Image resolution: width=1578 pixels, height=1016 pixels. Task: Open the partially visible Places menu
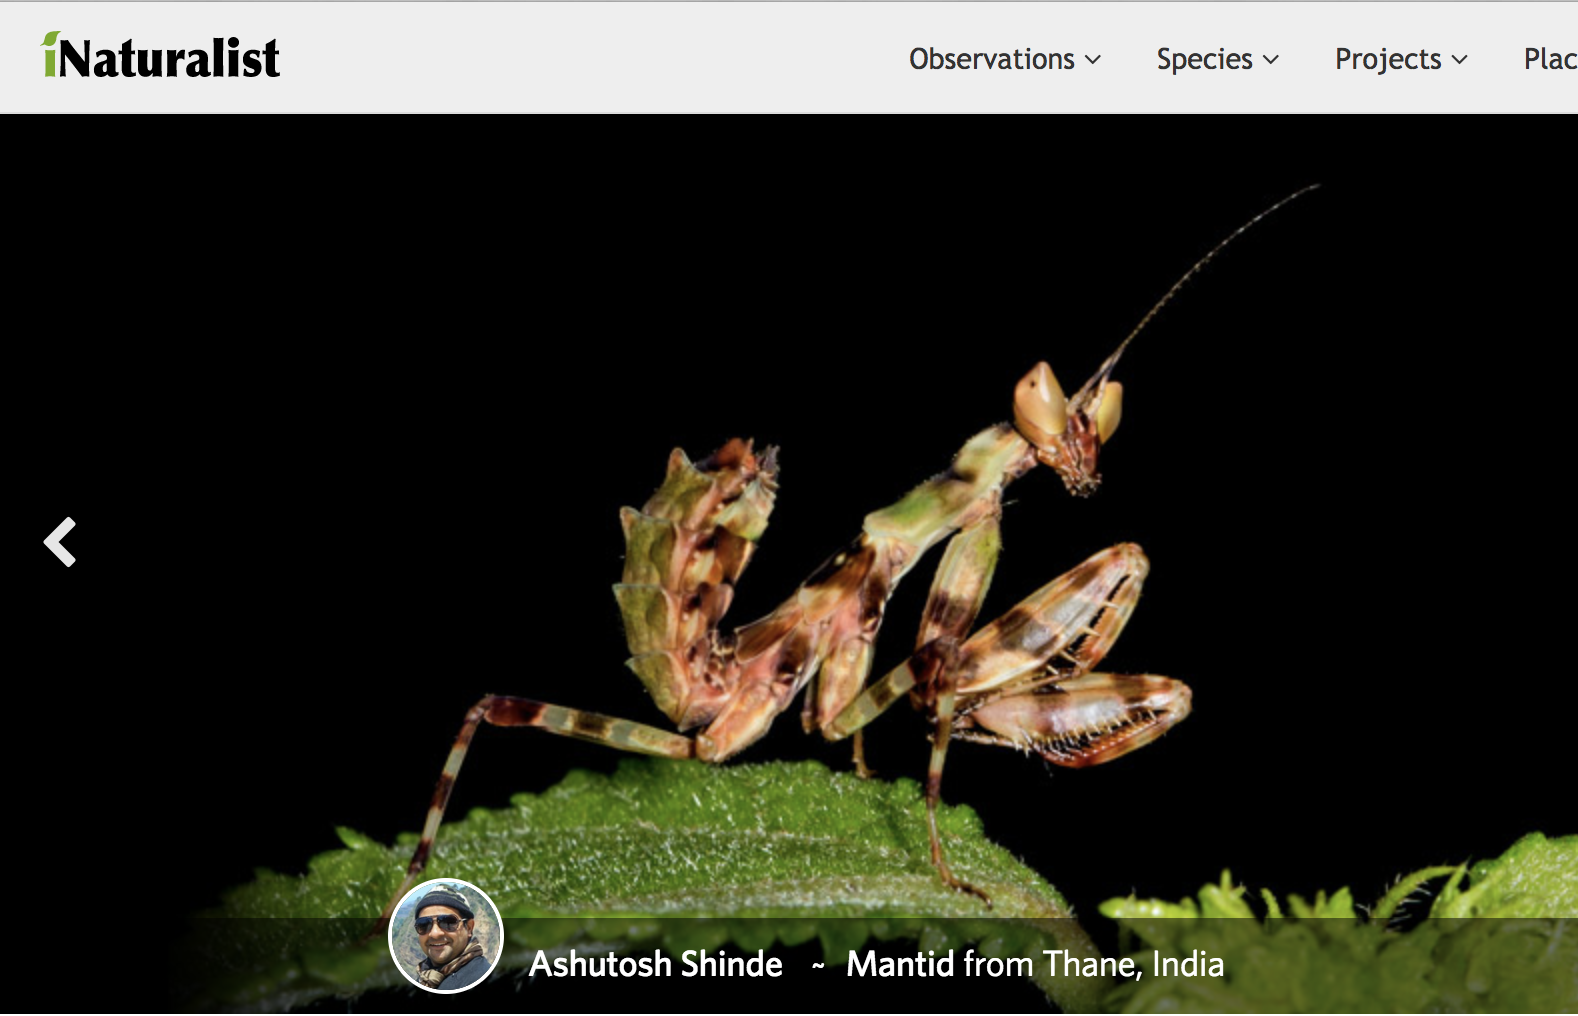(x=1550, y=59)
